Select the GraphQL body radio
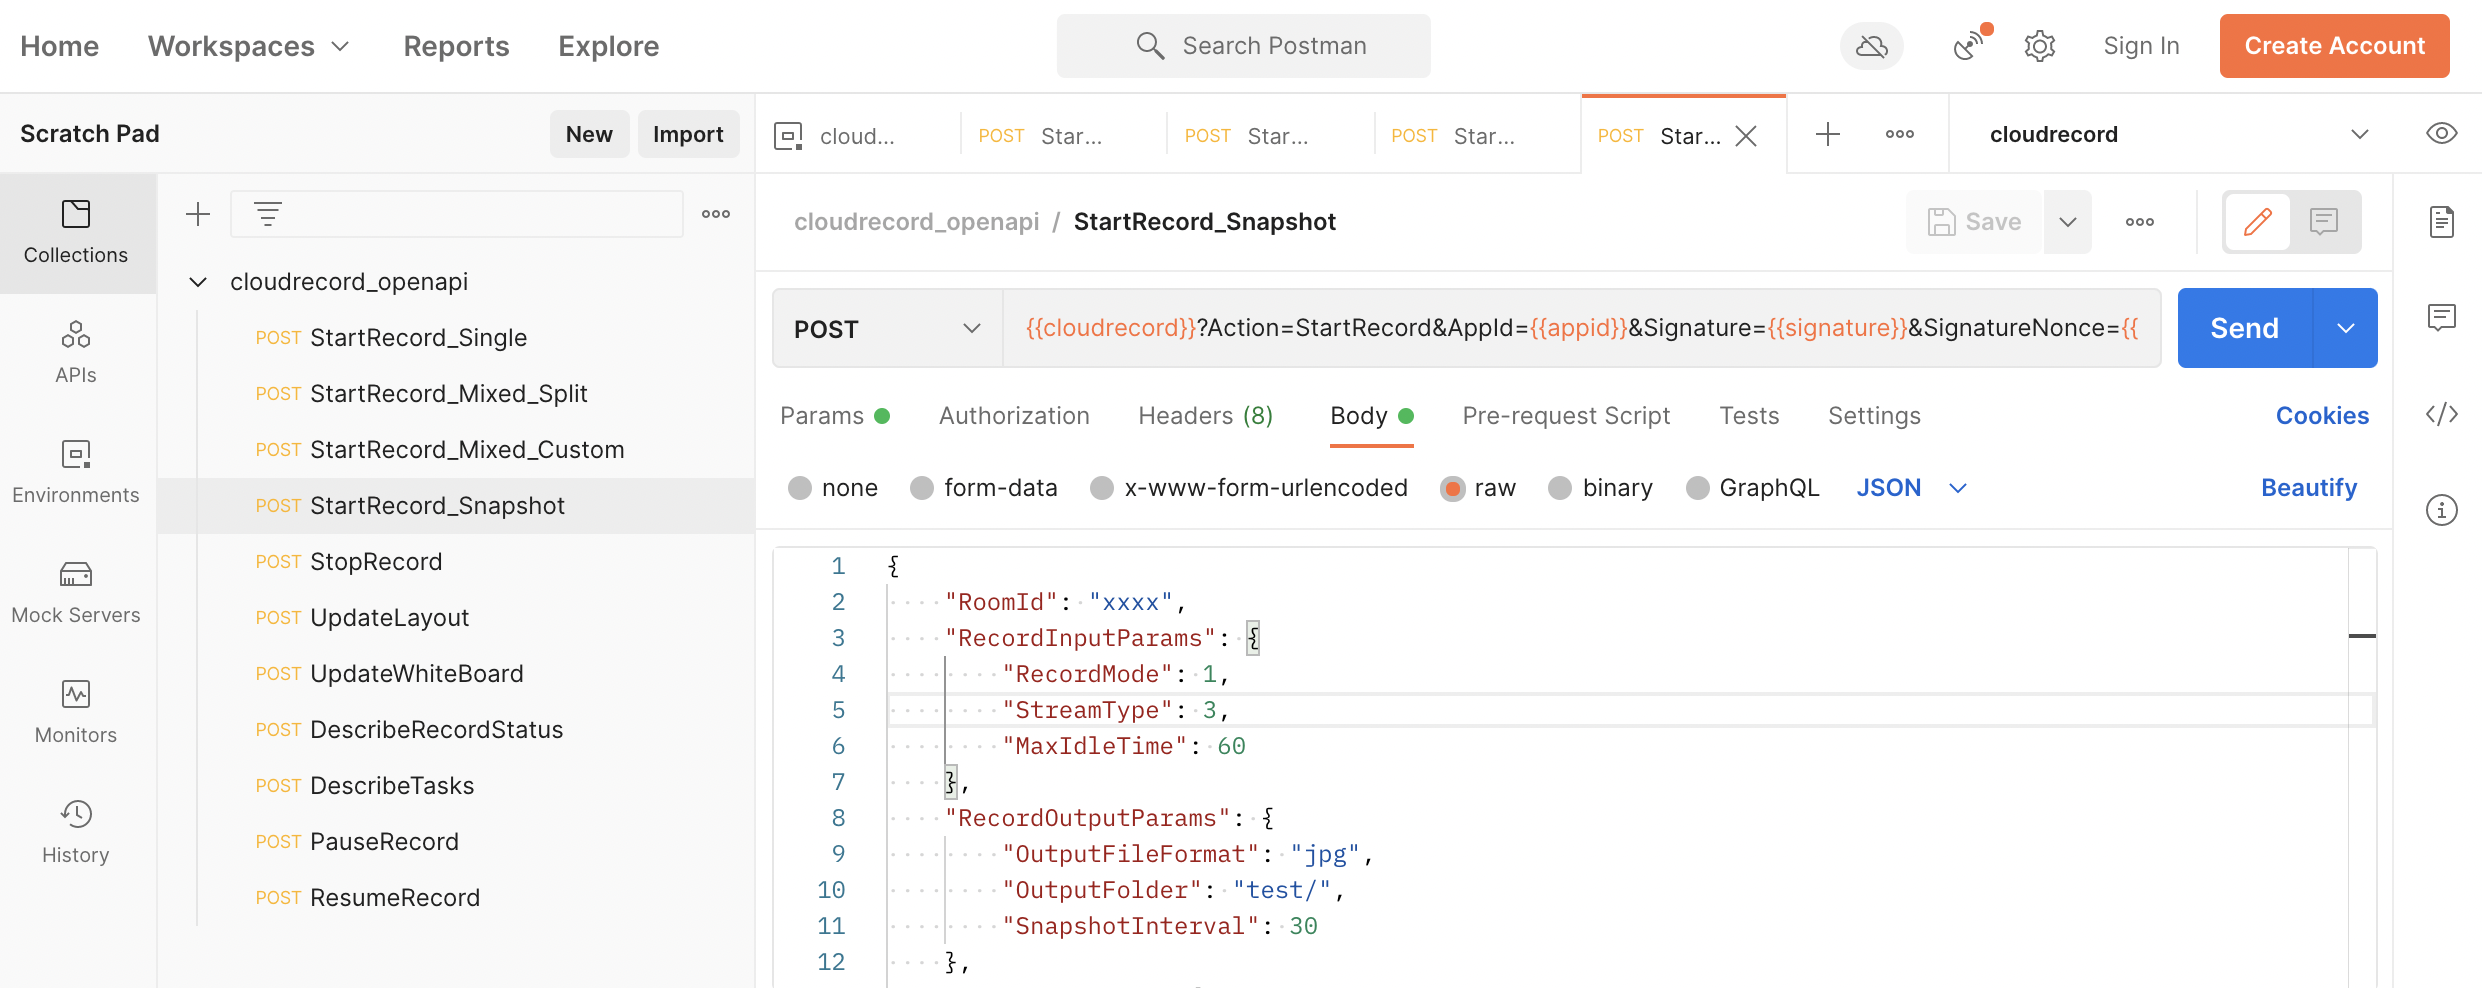2482x988 pixels. pyautogui.click(x=1697, y=488)
